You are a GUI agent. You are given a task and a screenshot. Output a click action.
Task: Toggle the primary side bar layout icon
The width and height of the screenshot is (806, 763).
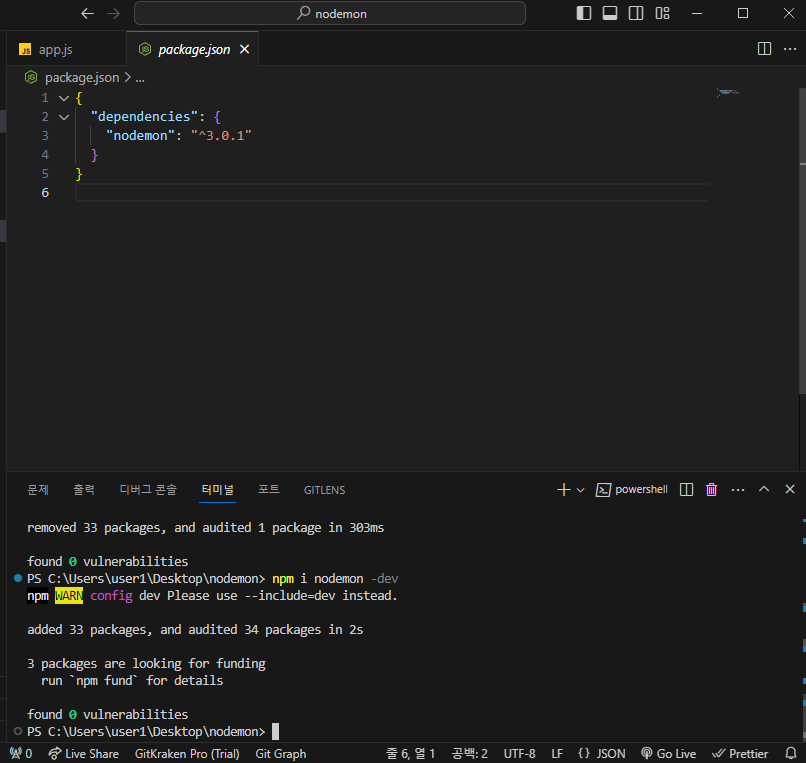coord(583,13)
